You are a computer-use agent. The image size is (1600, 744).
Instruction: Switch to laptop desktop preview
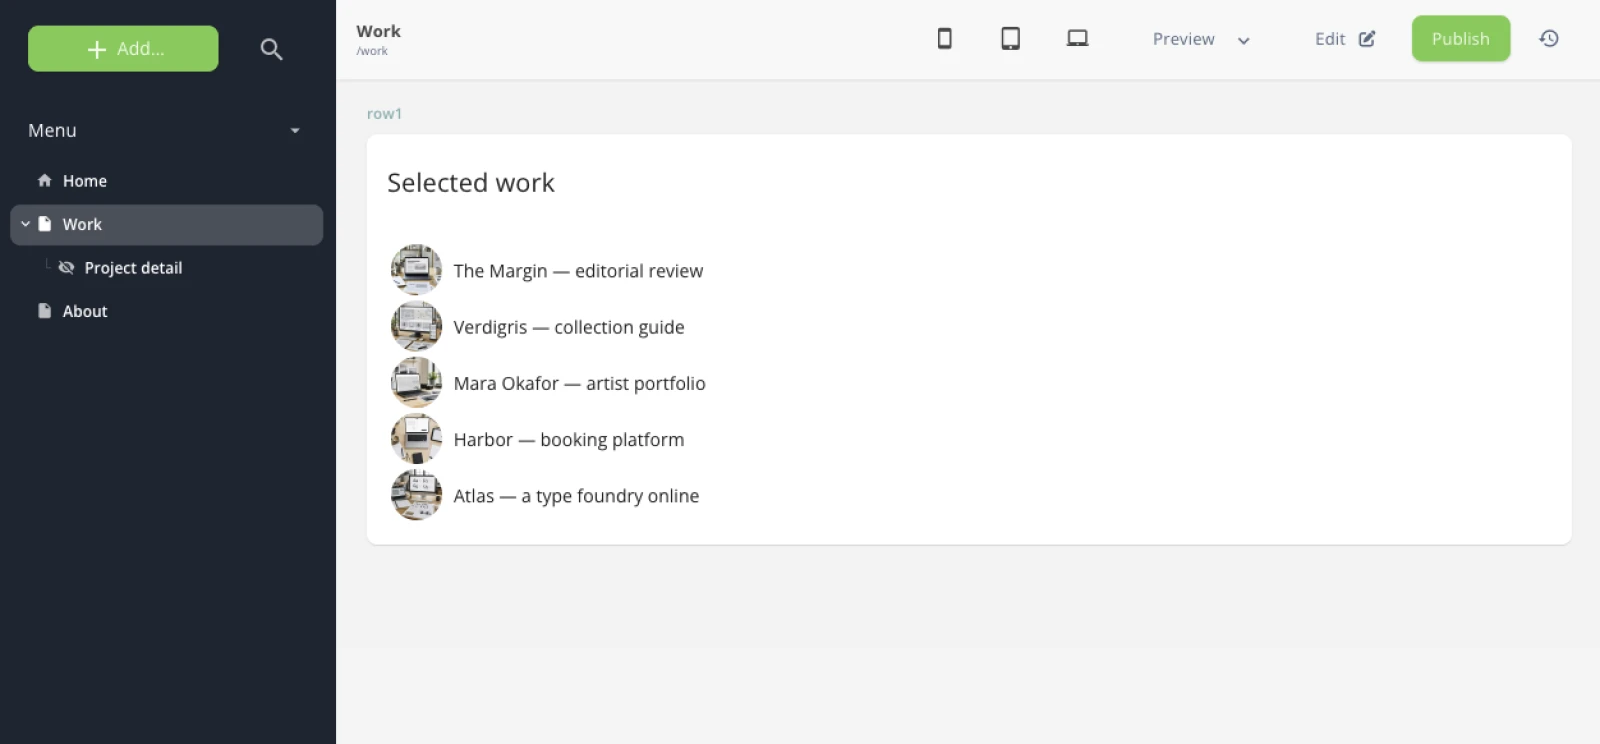click(1077, 39)
